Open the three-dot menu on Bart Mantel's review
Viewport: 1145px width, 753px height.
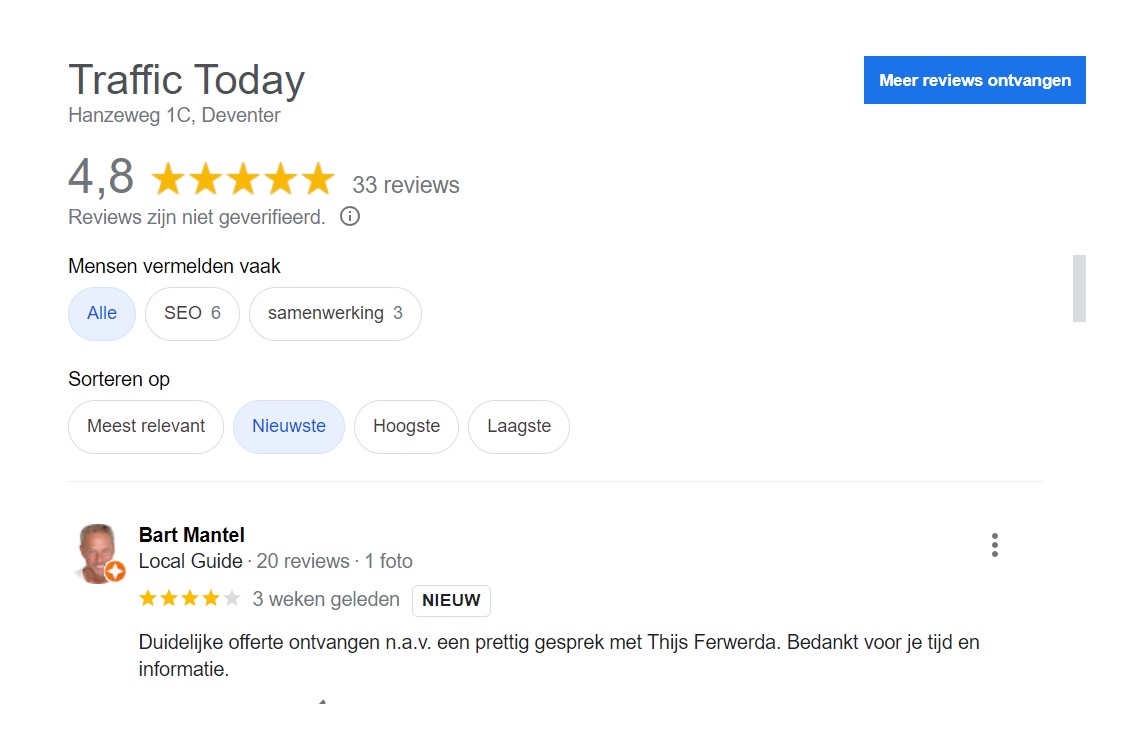tap(994, 545)
